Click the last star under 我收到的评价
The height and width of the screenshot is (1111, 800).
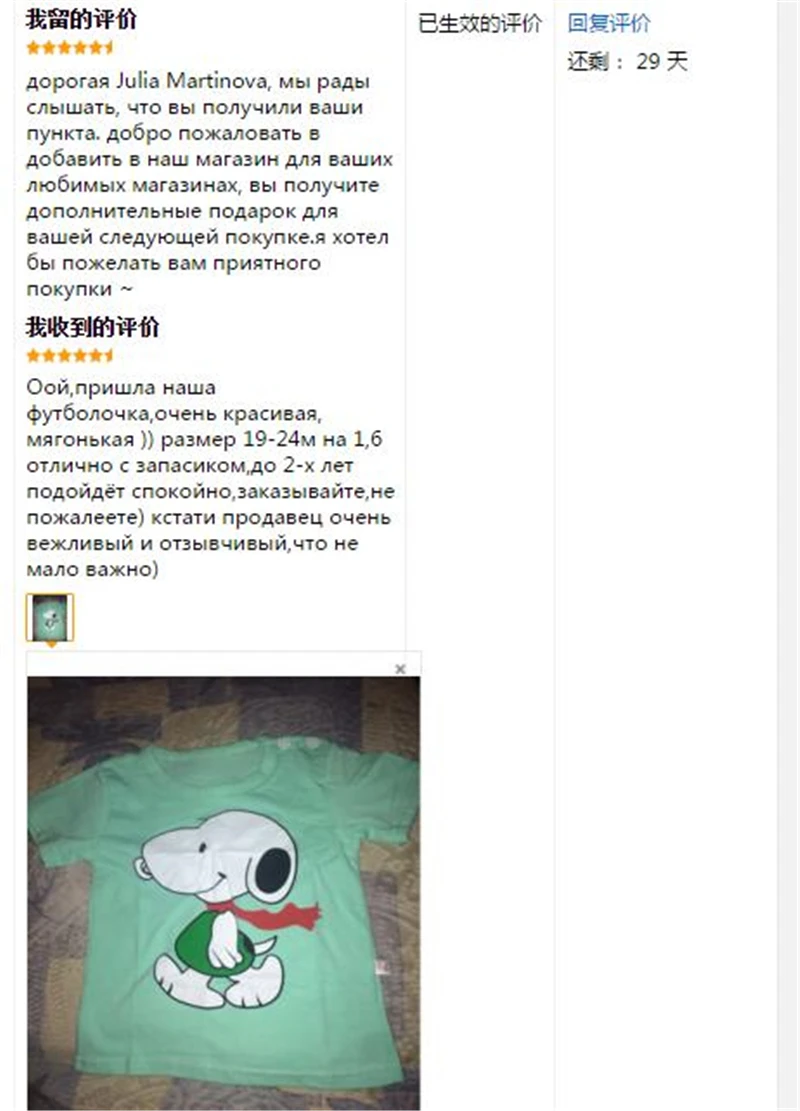coord(108,356)
